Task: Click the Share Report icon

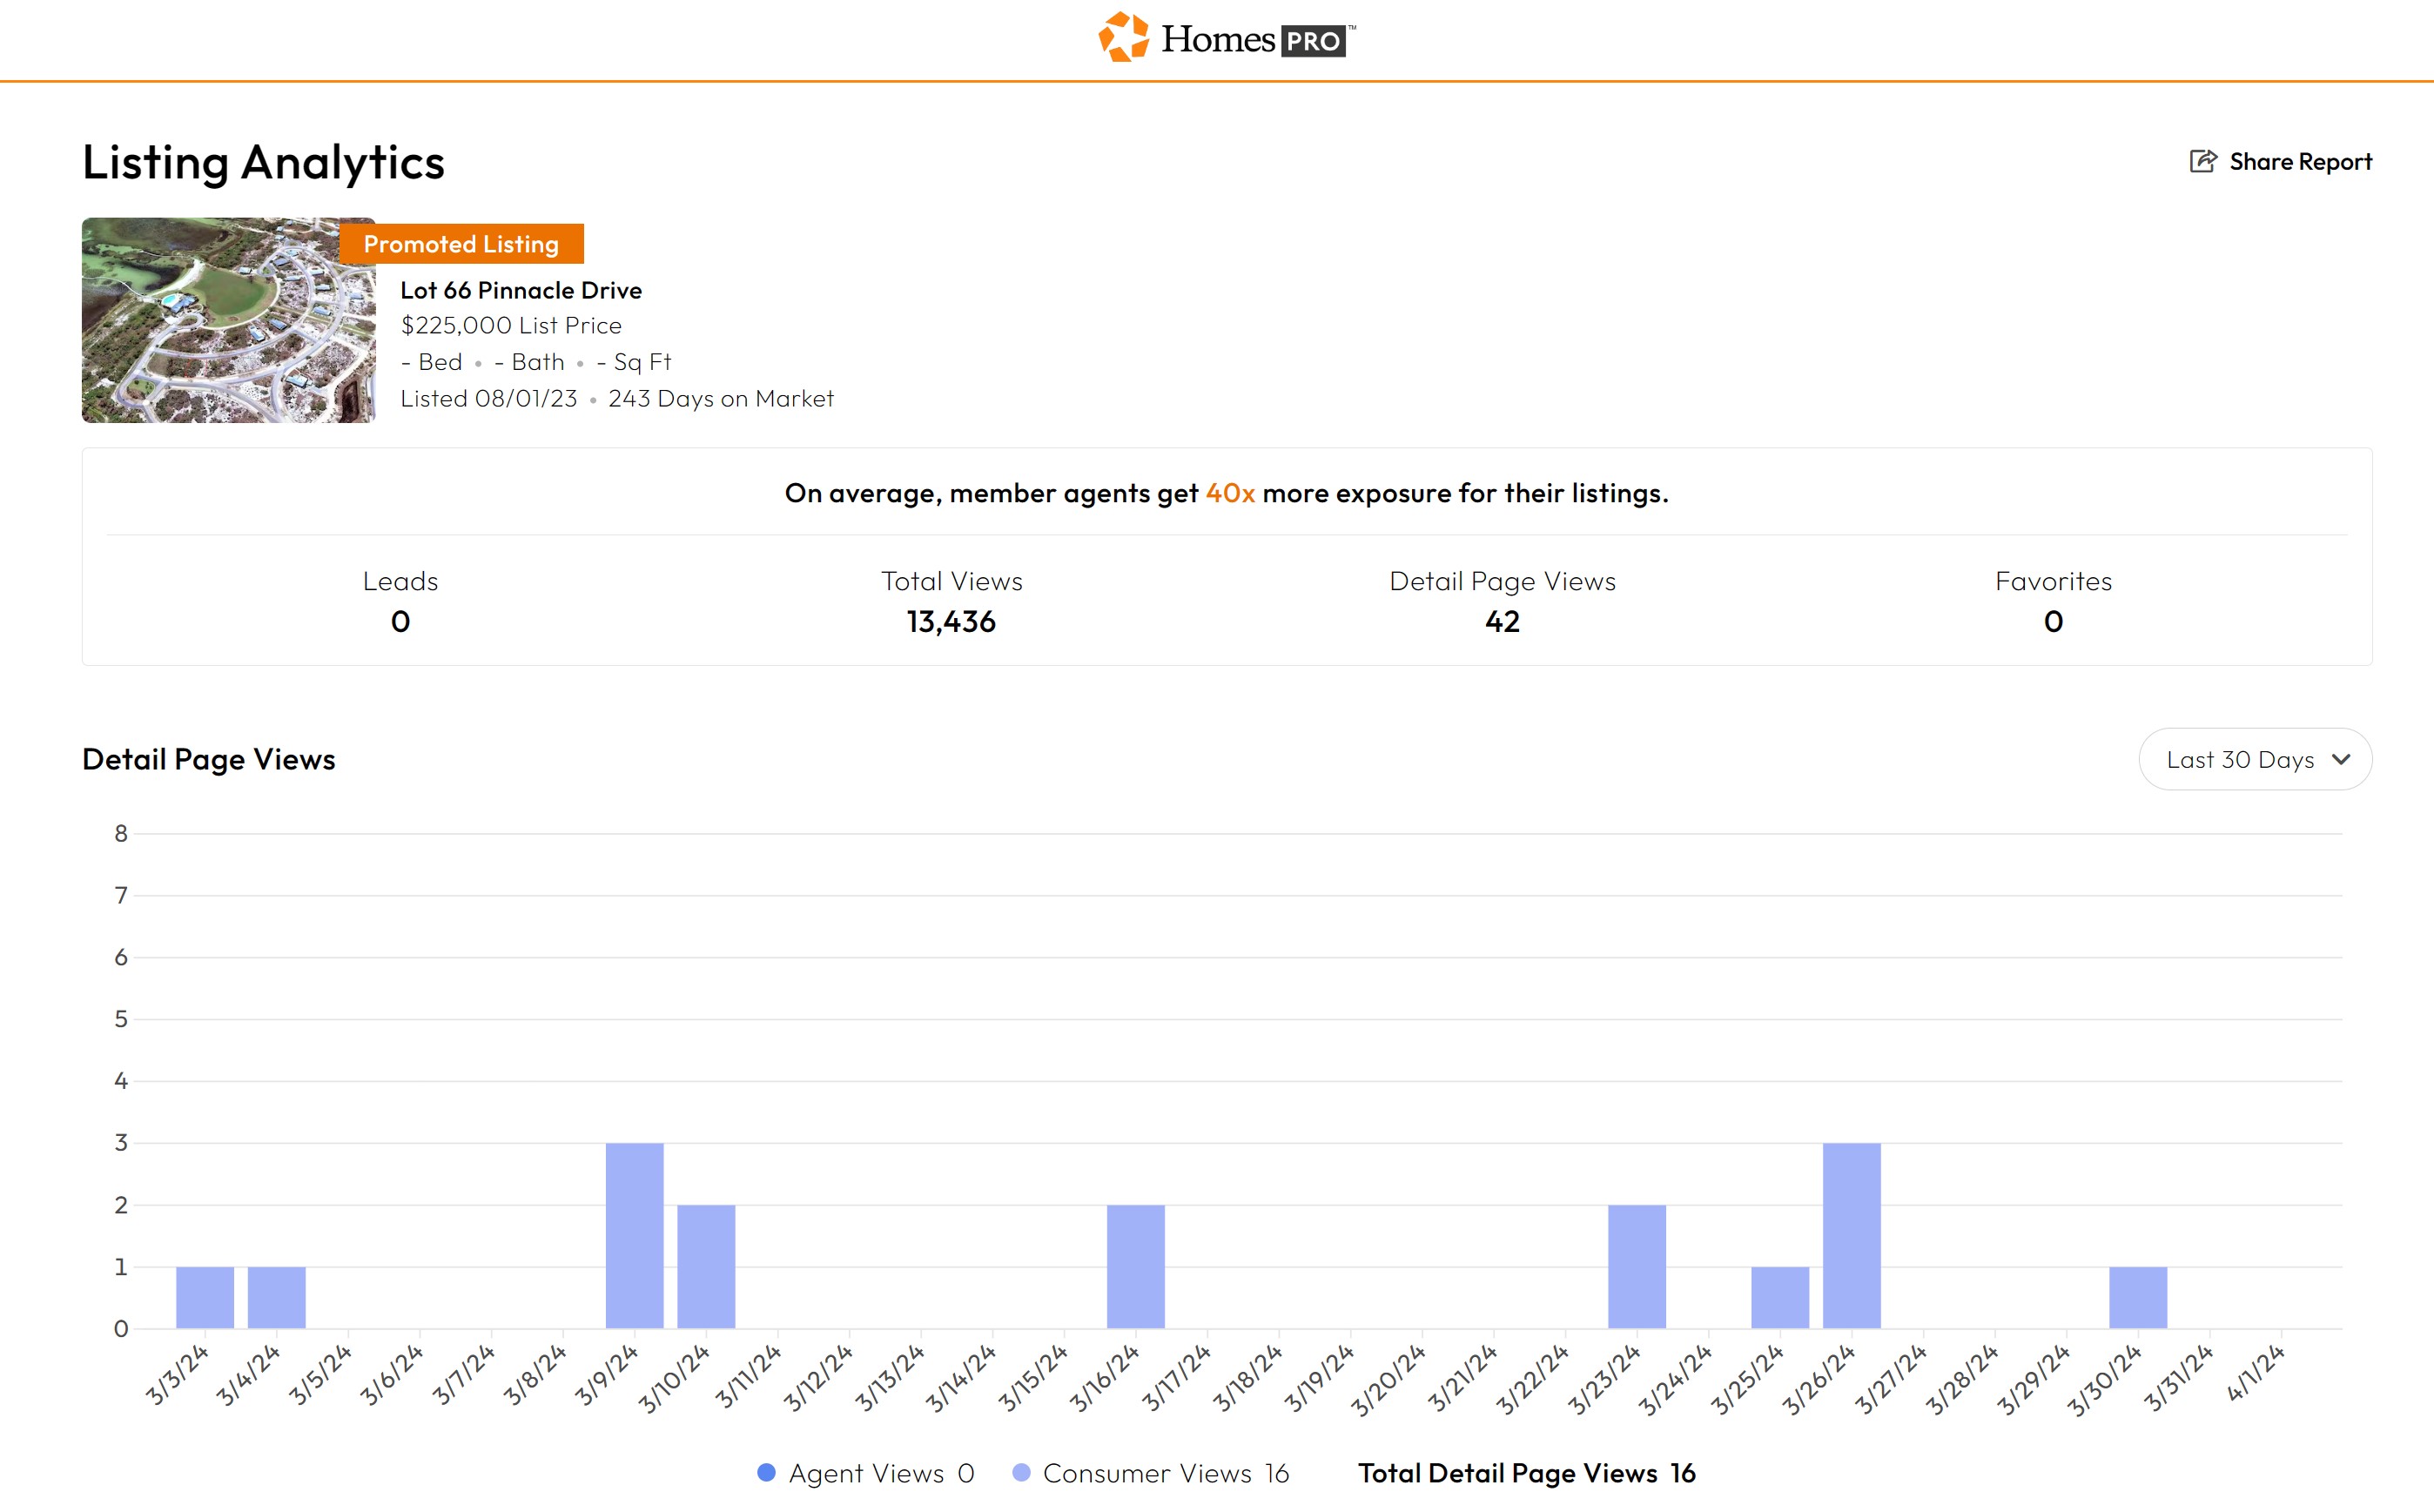Action: (2203, 161)
